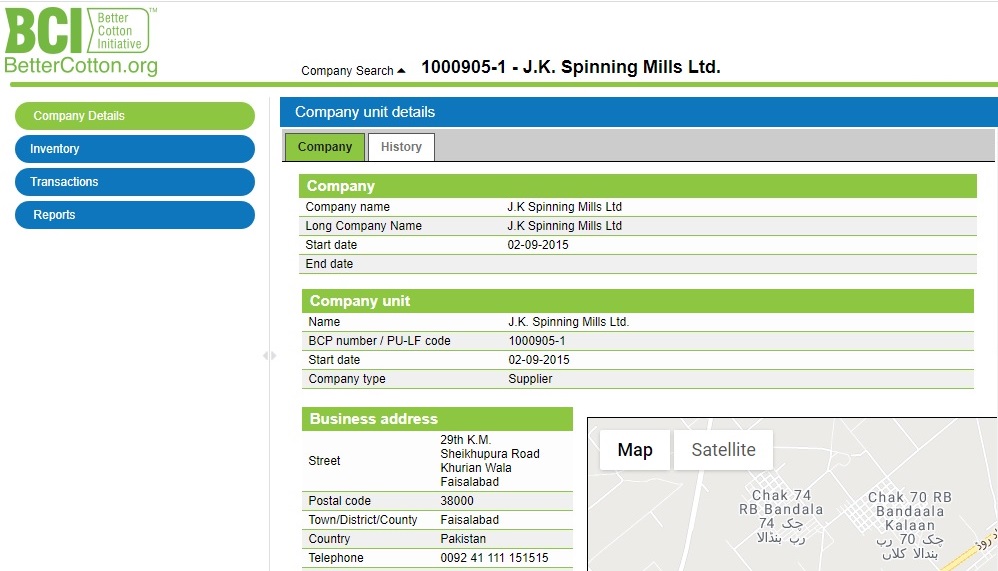
Task: Select the Company tab
Action: tap(325, 147)
